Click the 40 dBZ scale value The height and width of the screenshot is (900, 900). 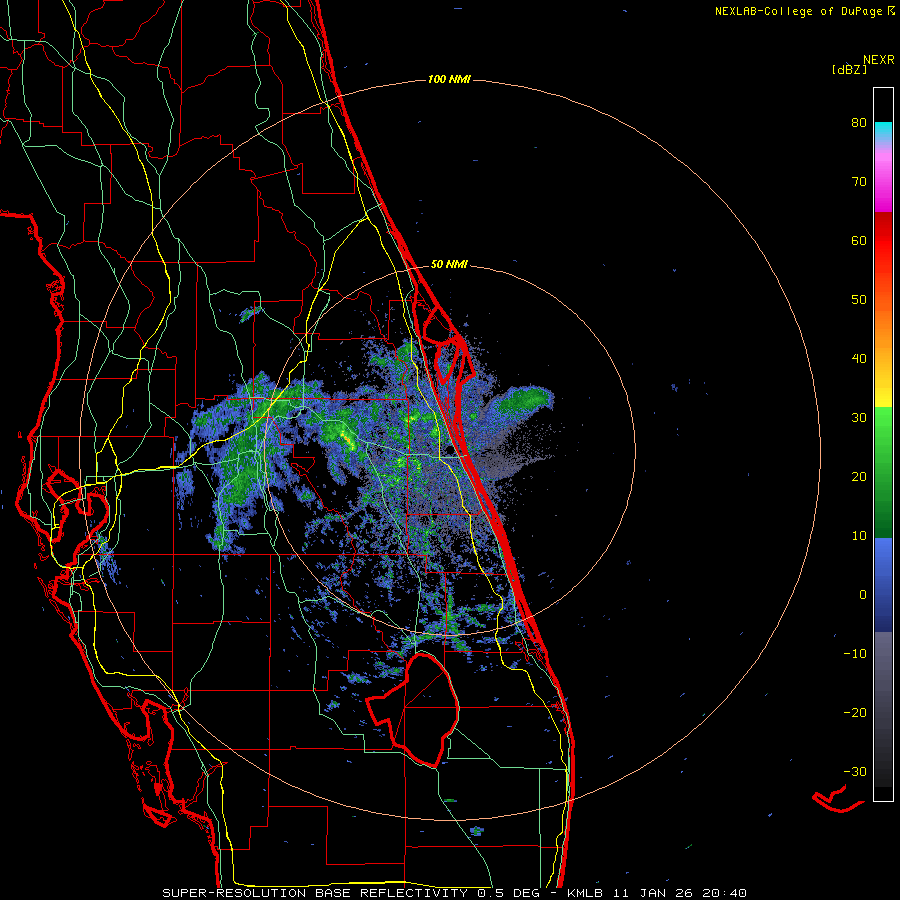[859, 359]
